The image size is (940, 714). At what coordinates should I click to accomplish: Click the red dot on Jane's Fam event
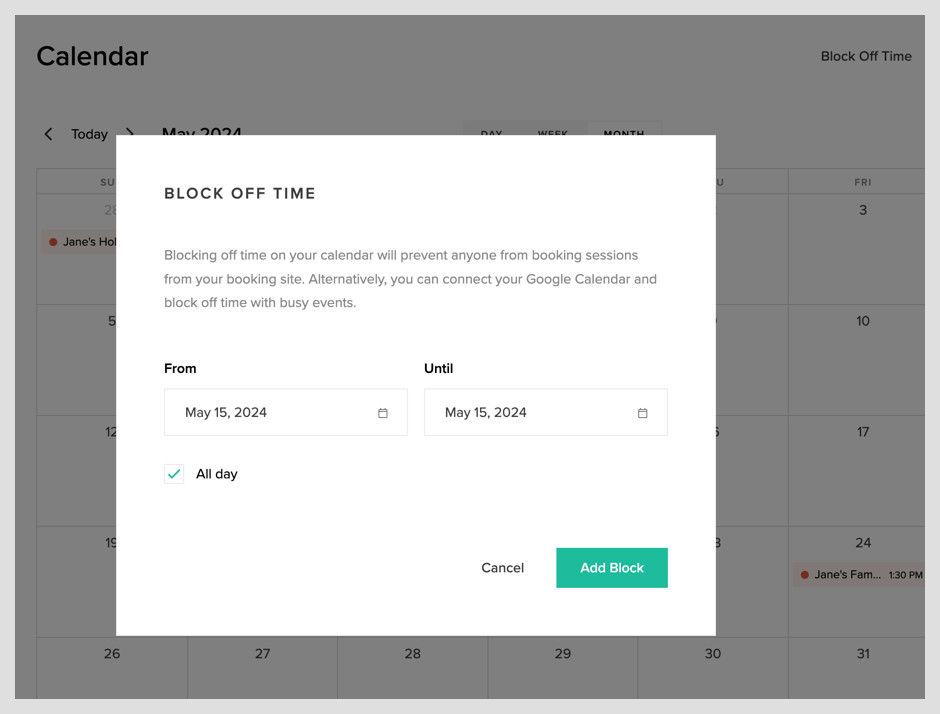(x=804, y=575)
